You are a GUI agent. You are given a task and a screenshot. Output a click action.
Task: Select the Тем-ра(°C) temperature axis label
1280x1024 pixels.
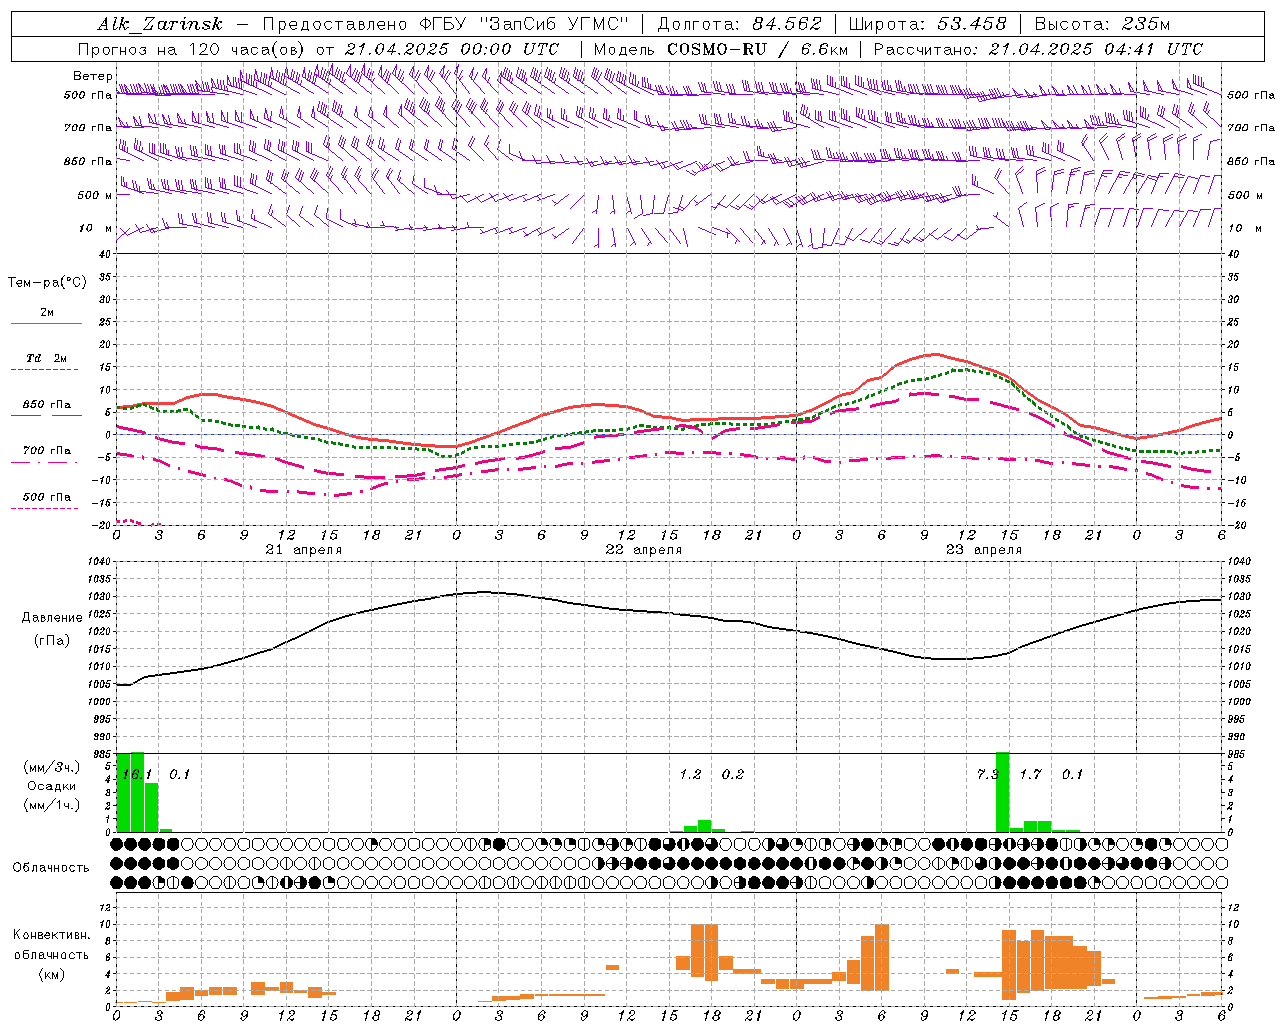coord(47,283)
